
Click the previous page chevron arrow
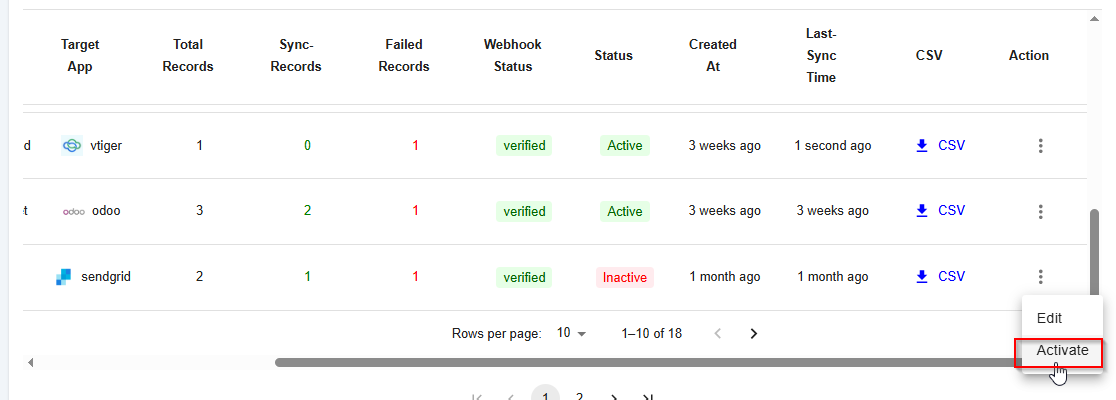717,333
